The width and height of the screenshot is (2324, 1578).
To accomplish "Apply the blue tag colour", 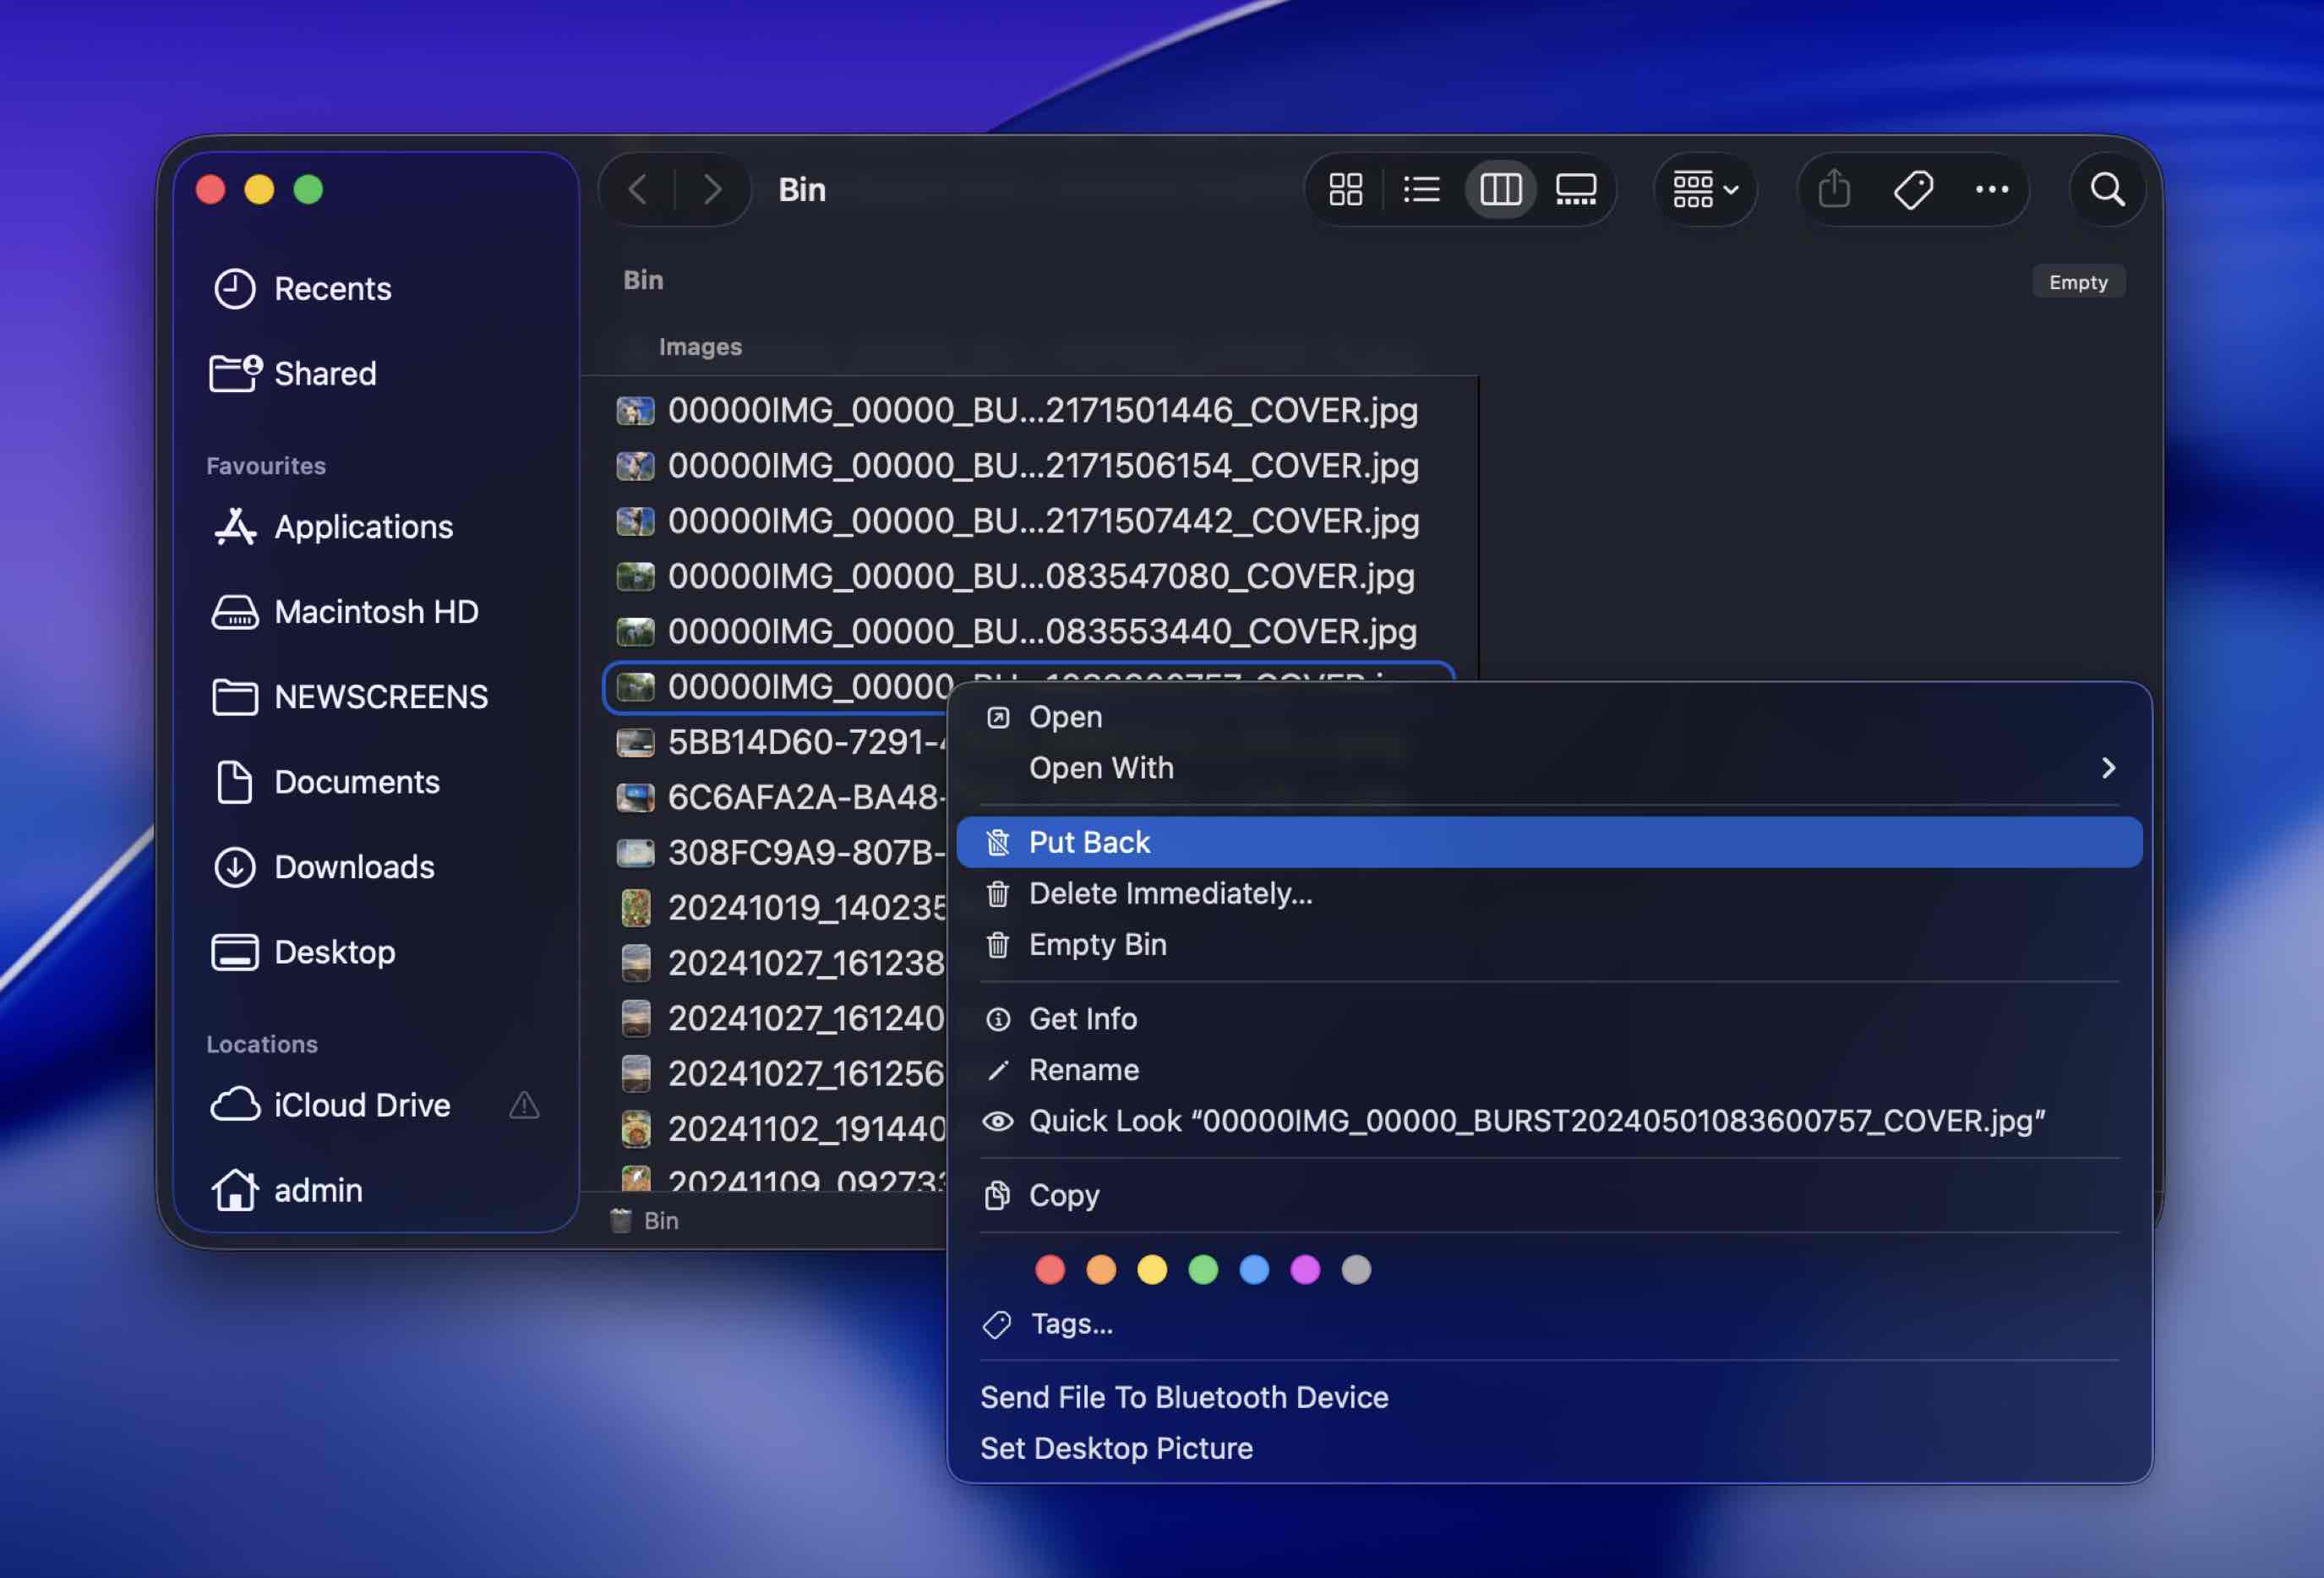I will 1254,1270.
